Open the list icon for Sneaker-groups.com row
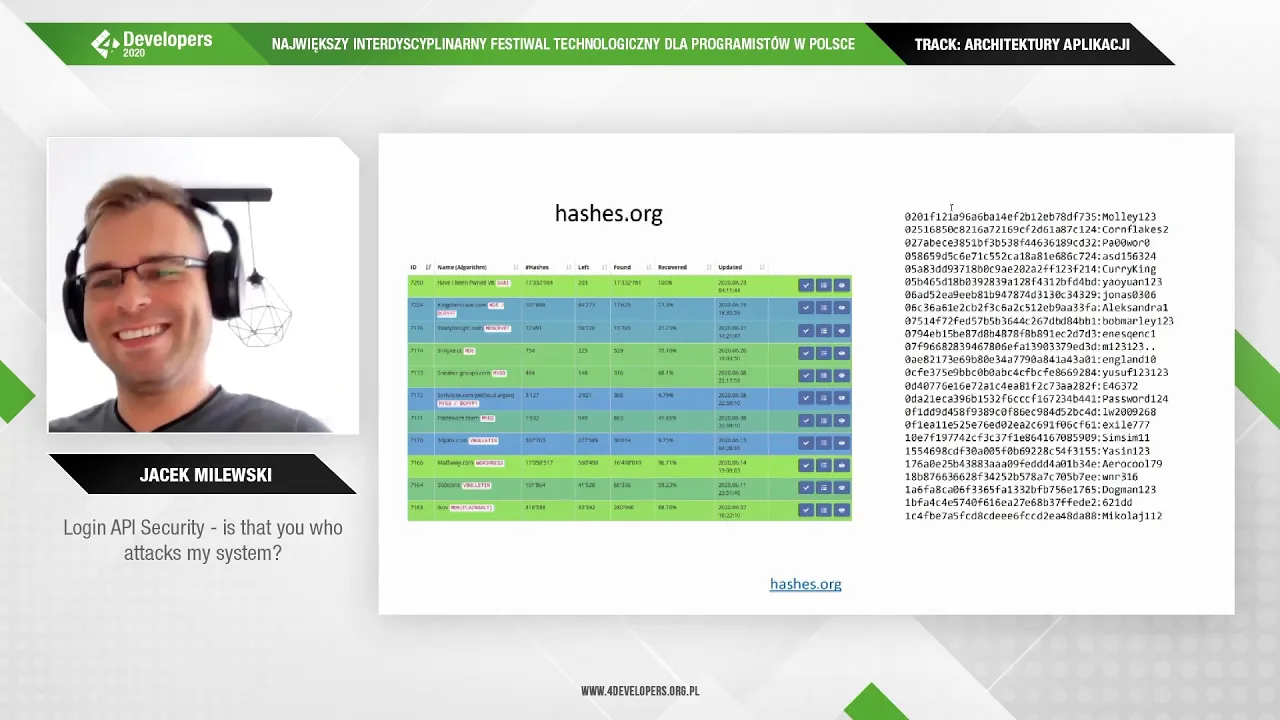1280x720 pixels. [x=824, y=375]
